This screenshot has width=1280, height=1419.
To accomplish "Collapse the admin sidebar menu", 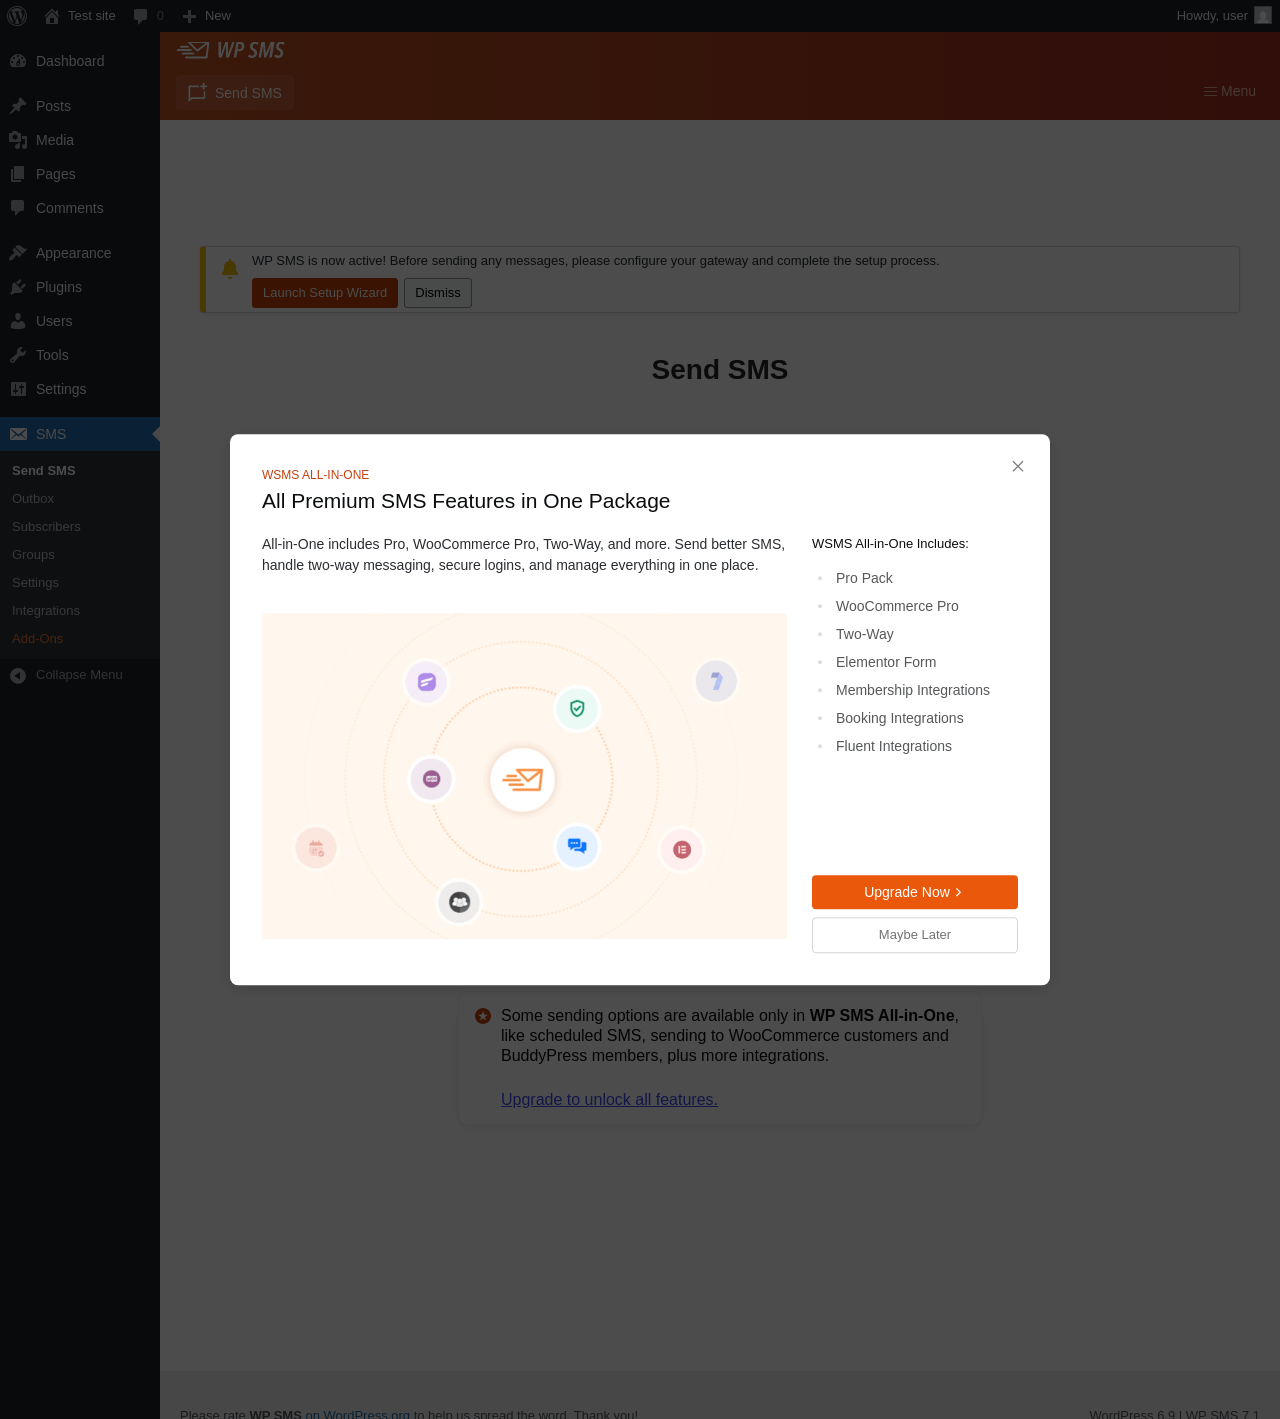I will click(x=80, y=675).
